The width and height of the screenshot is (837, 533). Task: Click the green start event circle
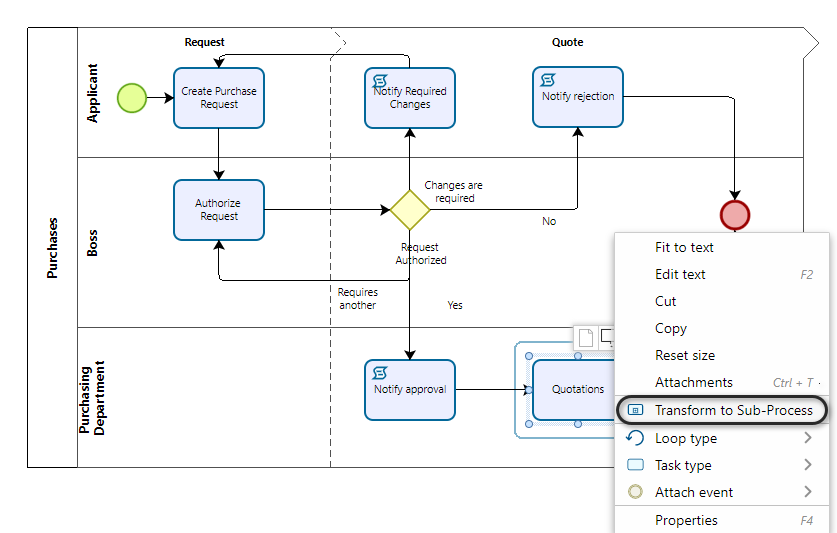point(132,97)
